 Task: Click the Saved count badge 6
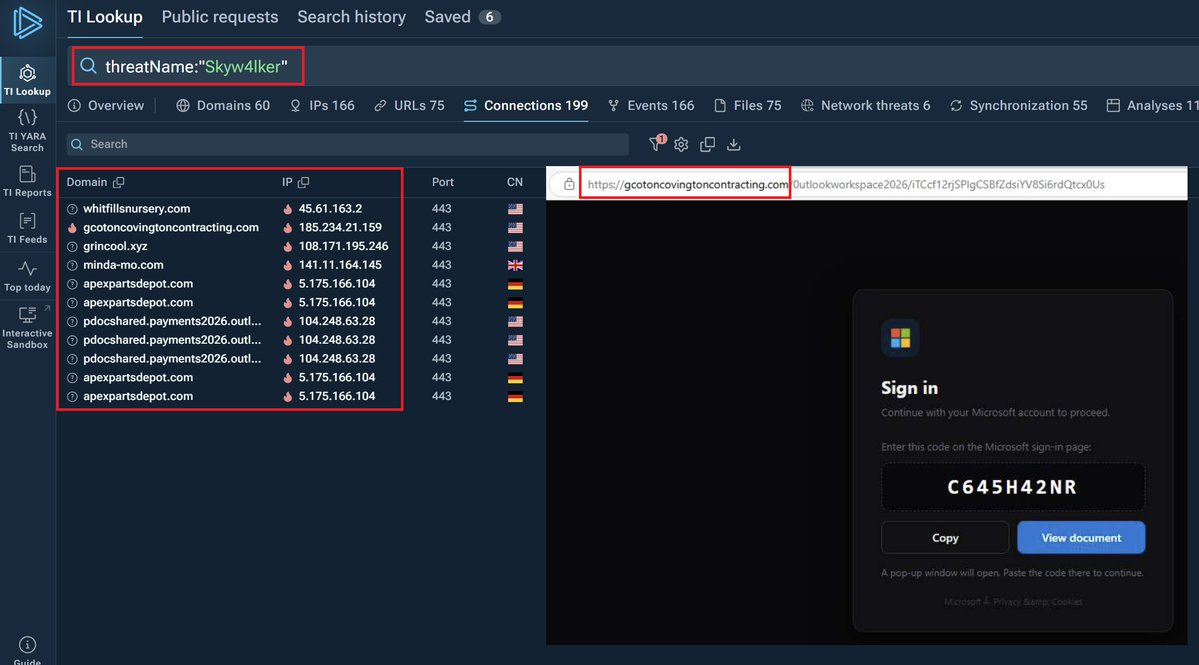click(x=489, y=17)
